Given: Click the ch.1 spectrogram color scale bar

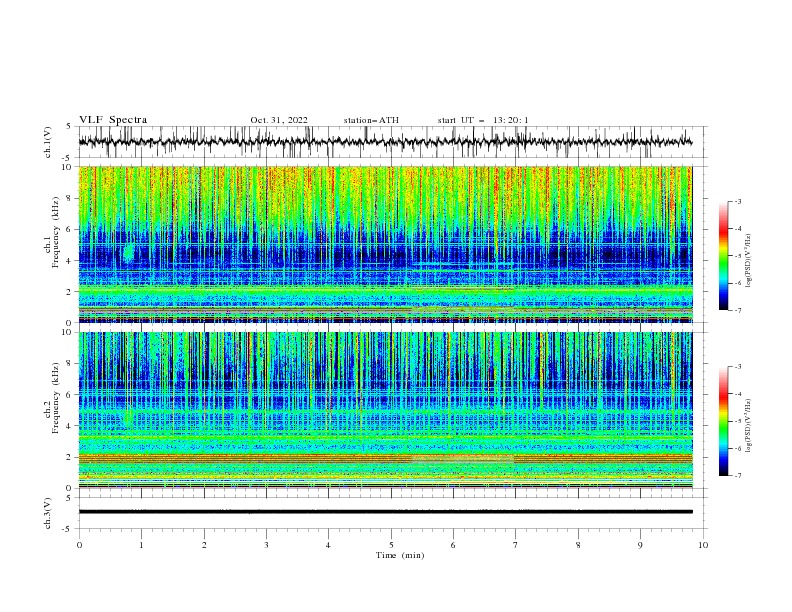Looking at the screenshot, I should coord(724,256).
